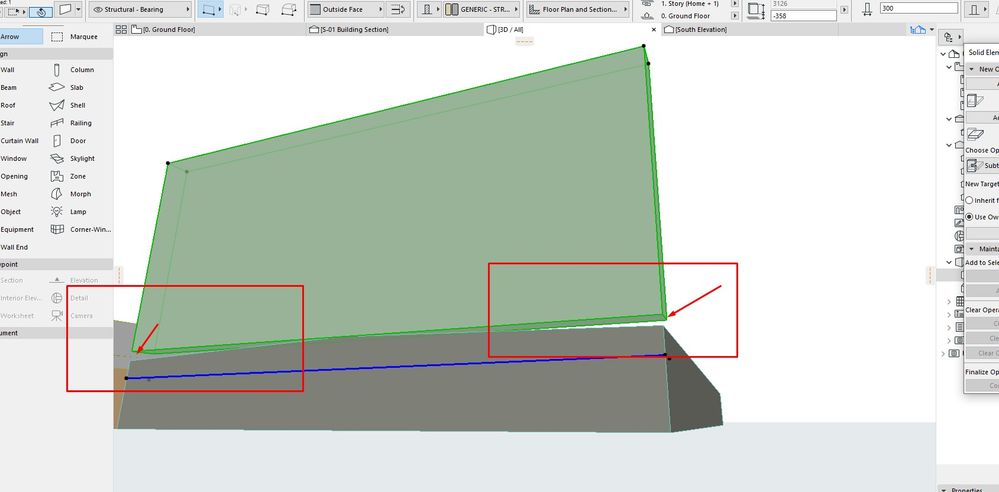Click the flip wall direction arrow icon
Viewport: 999px width, 492px height.
(x=399, y=10)
